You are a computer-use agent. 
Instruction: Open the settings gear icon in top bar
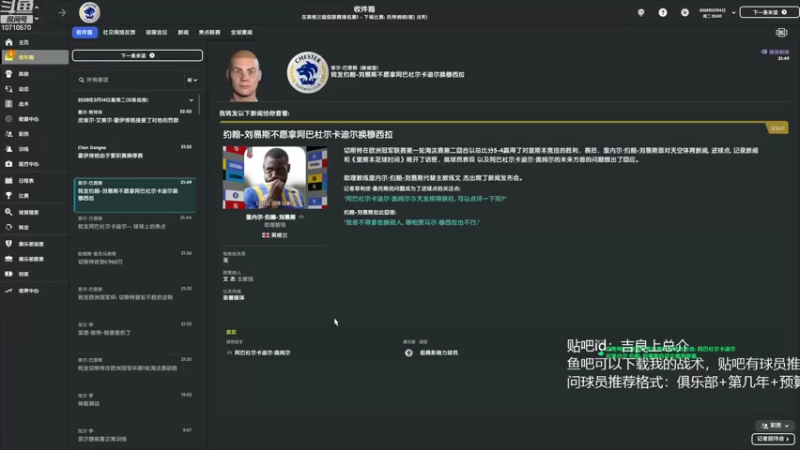685,13
